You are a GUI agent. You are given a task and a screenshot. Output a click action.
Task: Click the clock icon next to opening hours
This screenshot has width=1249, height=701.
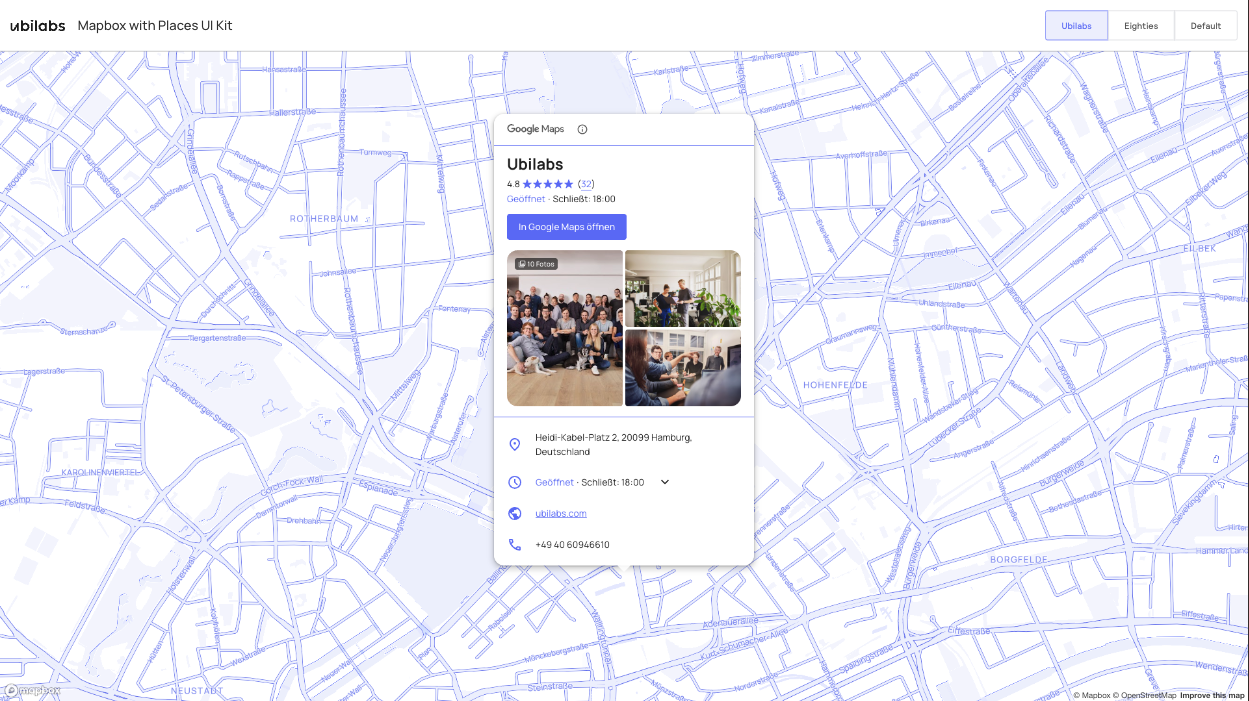[515, 482]
